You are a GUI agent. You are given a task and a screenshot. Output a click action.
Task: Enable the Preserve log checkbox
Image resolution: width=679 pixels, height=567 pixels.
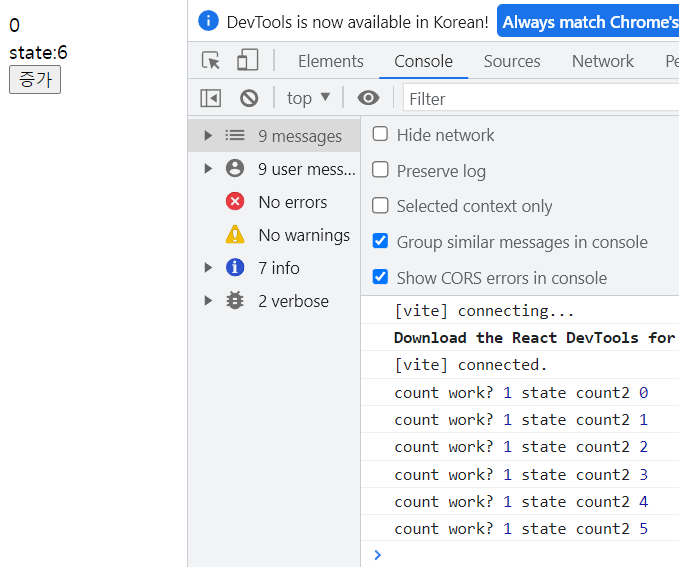(x=380, y=170)
